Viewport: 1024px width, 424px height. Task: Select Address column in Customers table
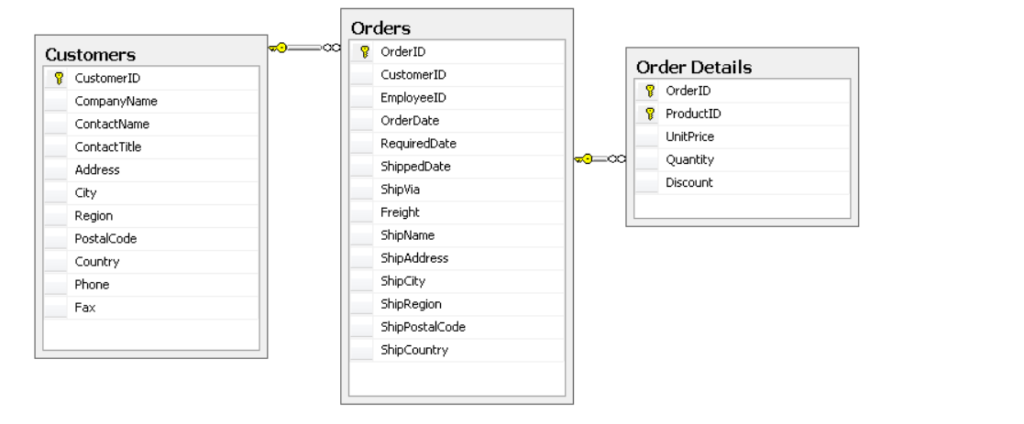coord(151,170)
